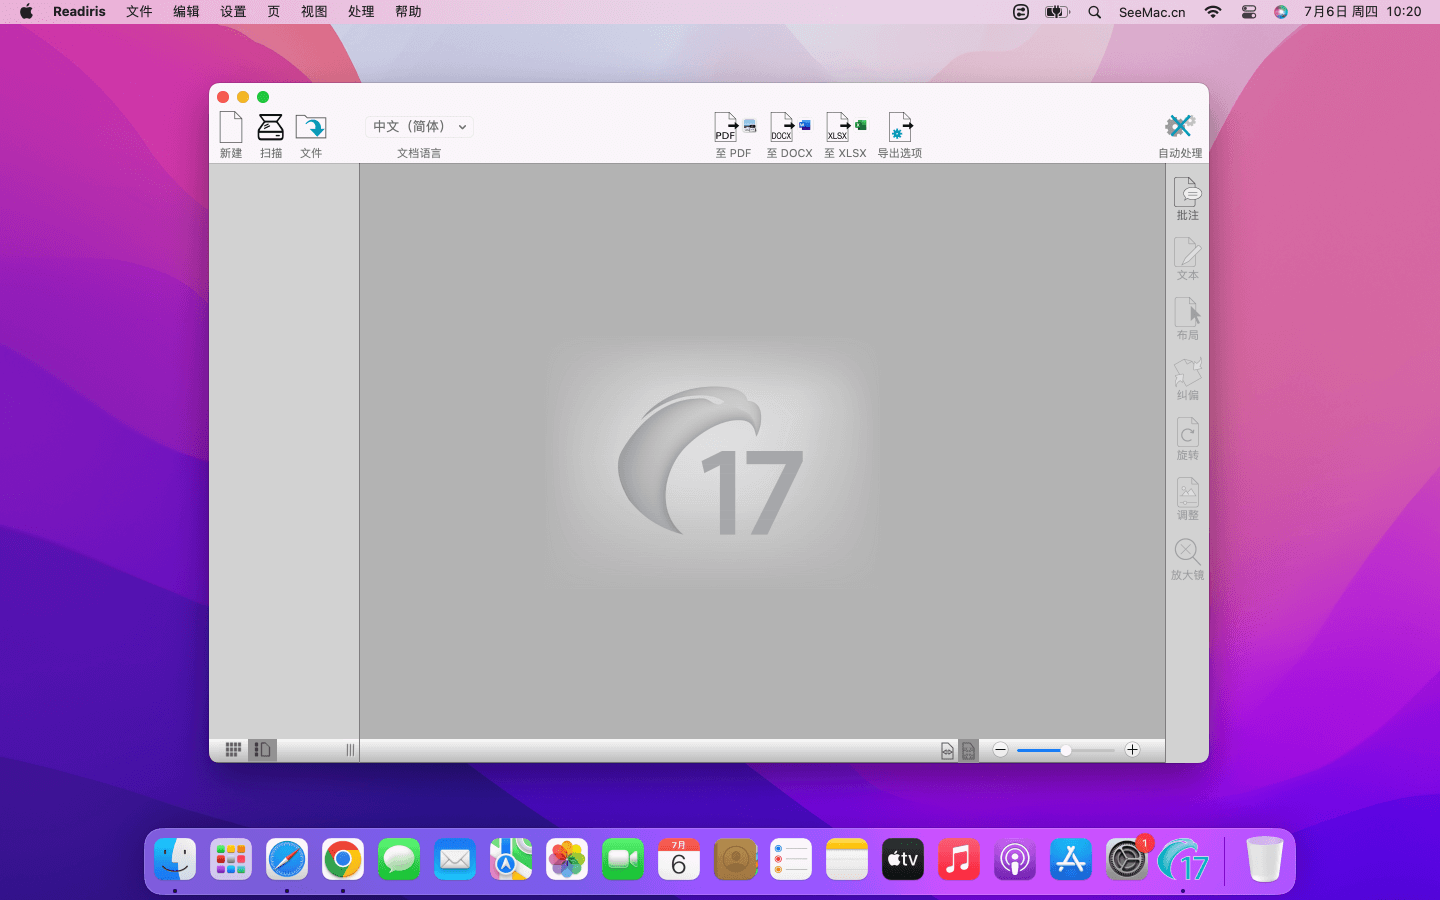Screen dimensions: 1440x900
Task: Click the 自动处理 auto-process icon
Action: pos(1180,127)
